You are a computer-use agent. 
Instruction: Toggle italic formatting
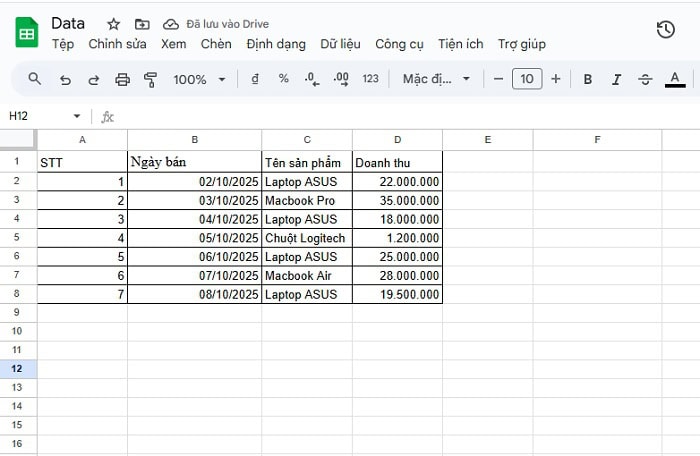point(616,79)
